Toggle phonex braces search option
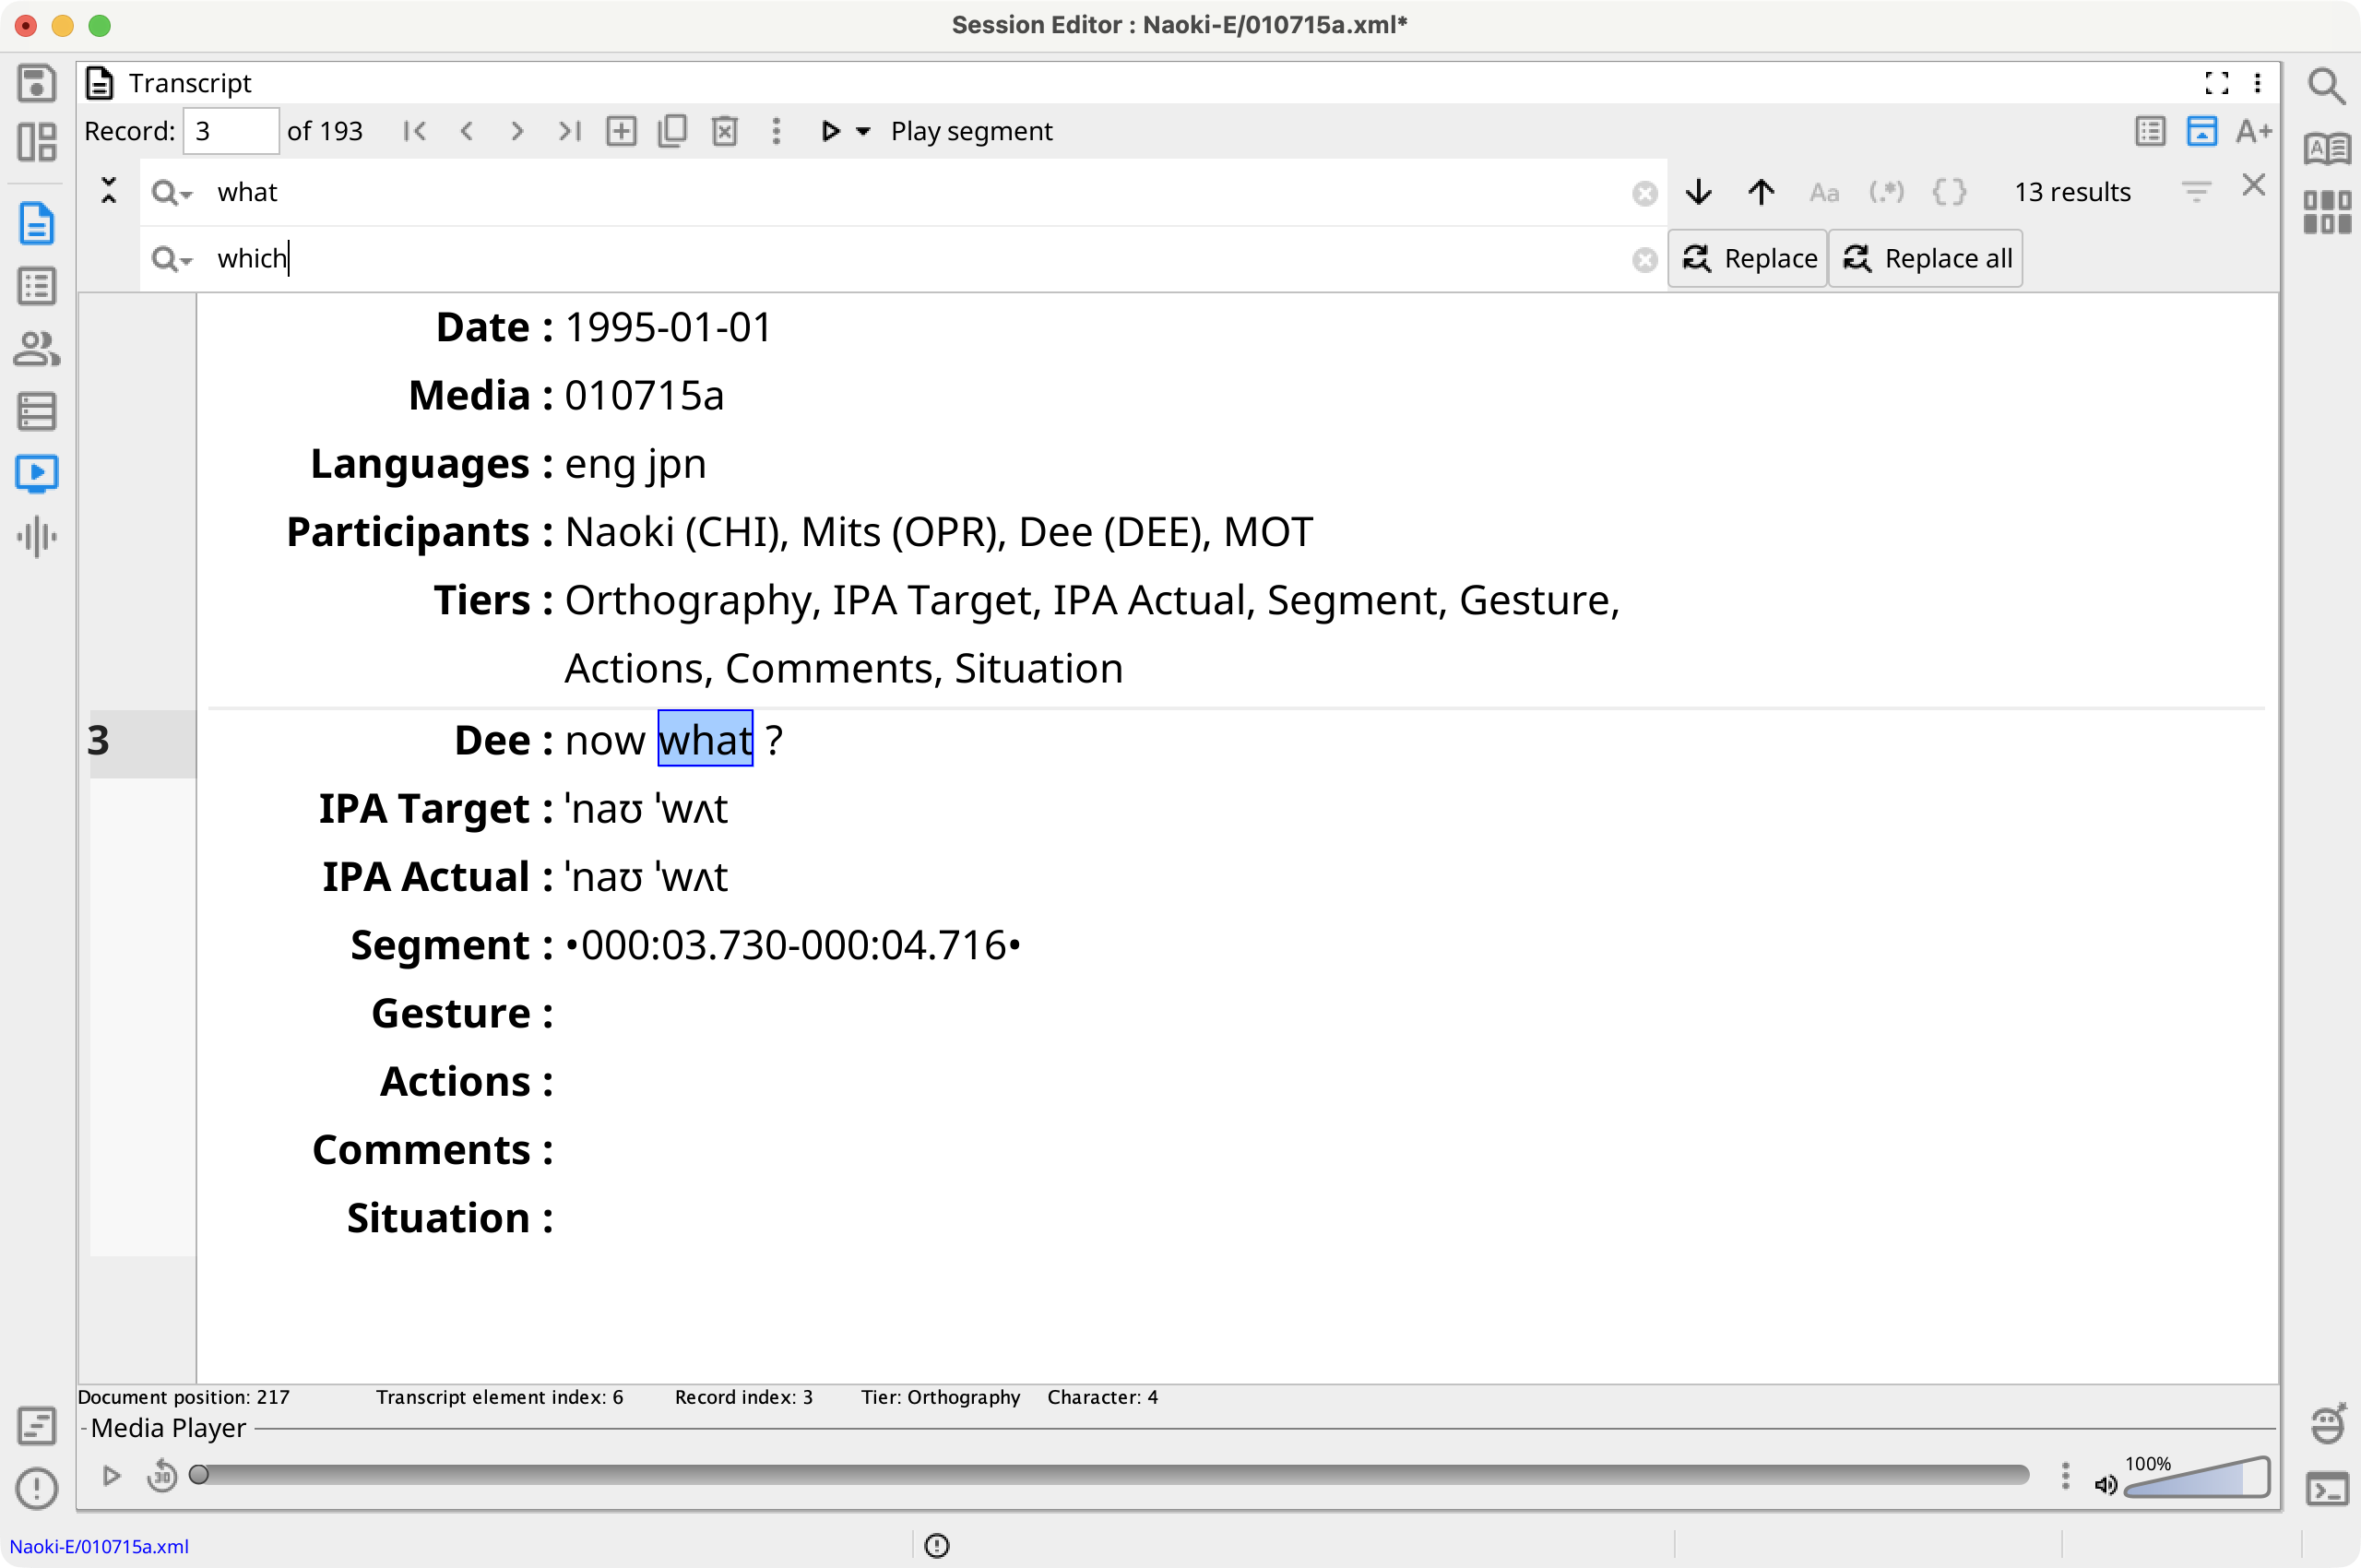The width and height of the screenshot is (2361, 1568). pyautogui.click(x=1949, y=192)
